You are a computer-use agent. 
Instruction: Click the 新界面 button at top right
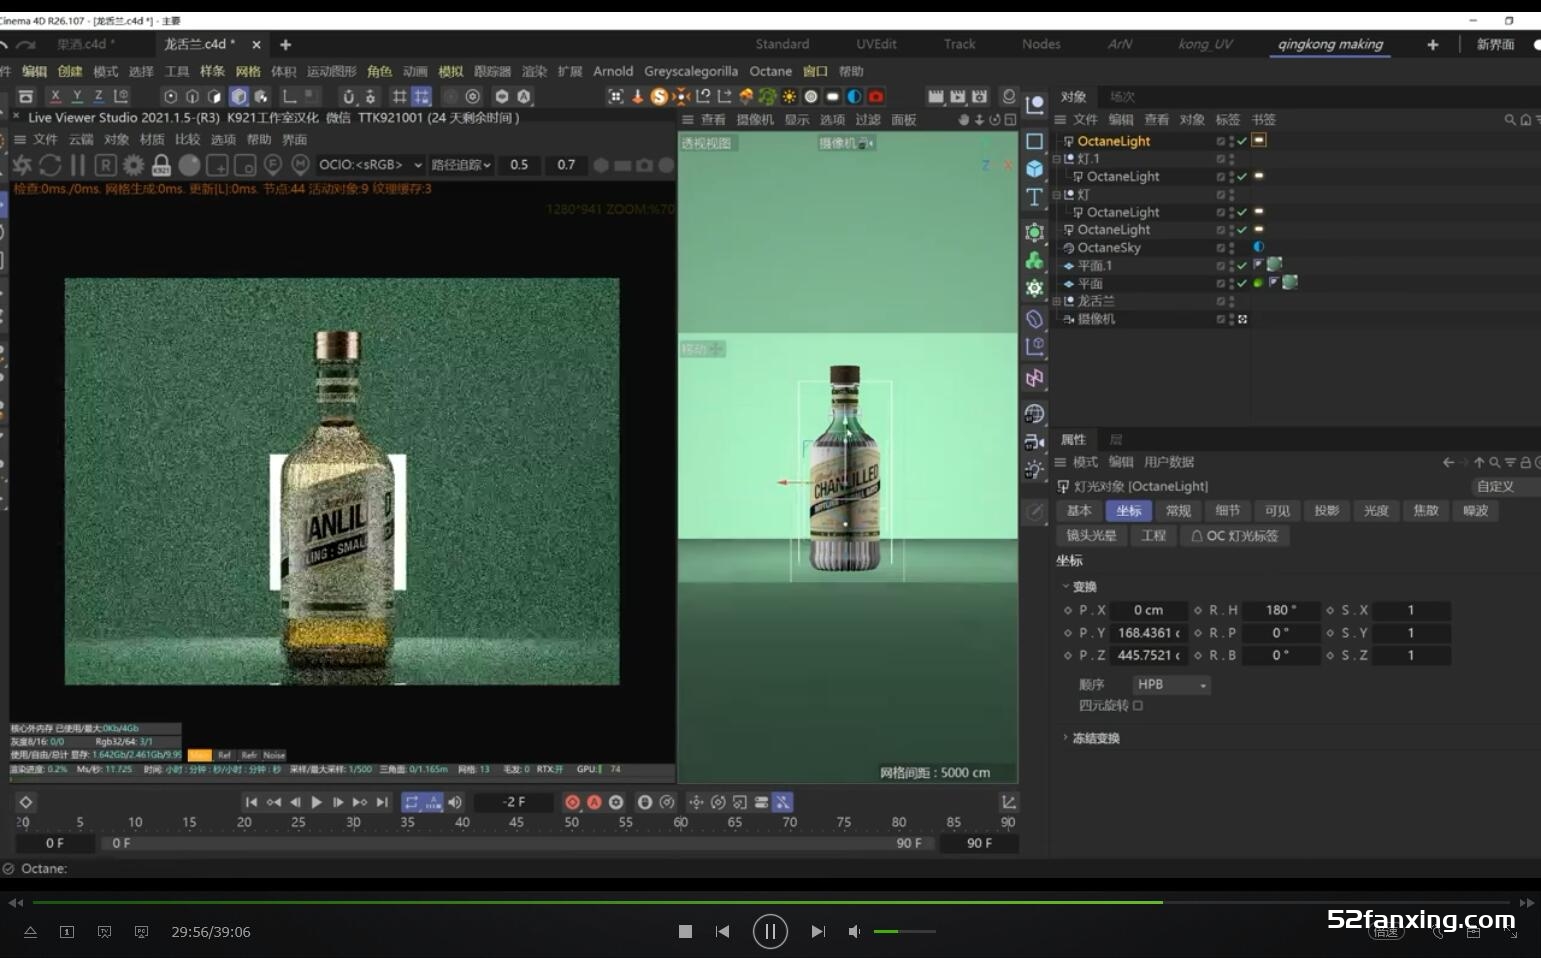[1495, 44]
